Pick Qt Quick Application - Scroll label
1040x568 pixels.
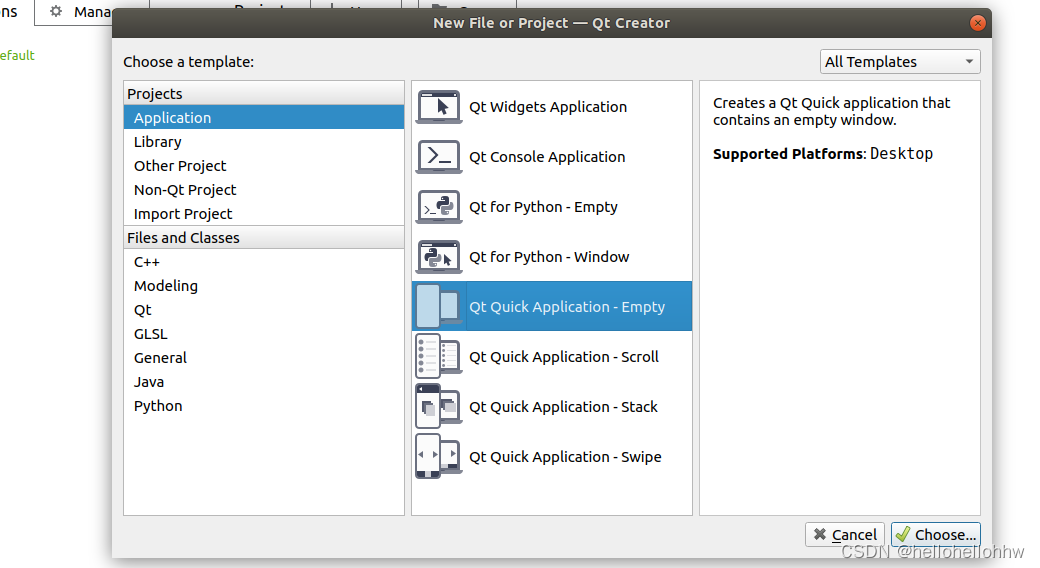pyautogui.click(x=564, y=356)
